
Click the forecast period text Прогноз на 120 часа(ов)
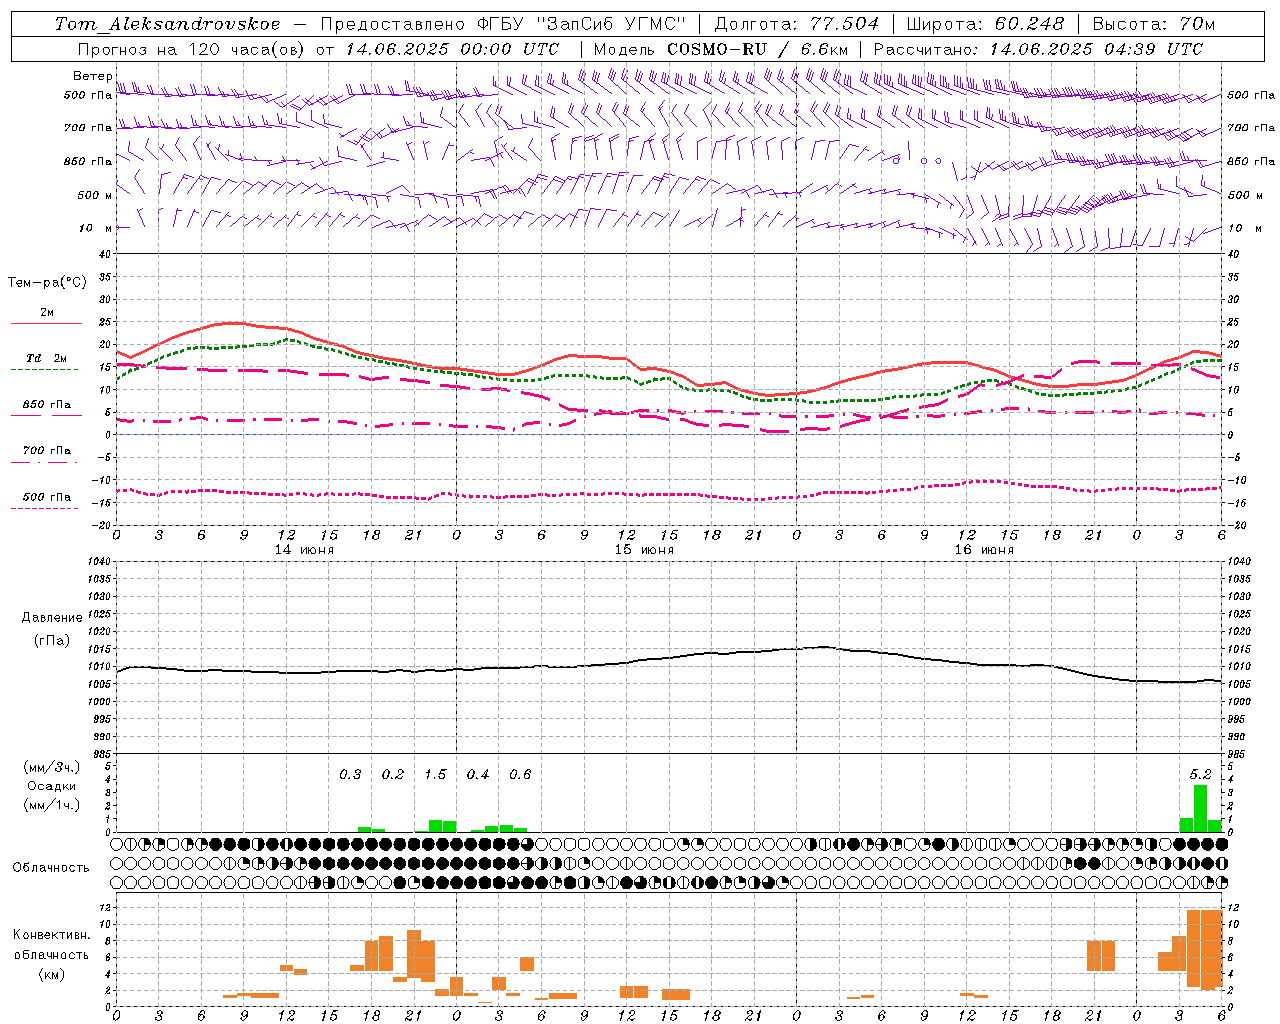pyautogui.click(x=192, y=49)
